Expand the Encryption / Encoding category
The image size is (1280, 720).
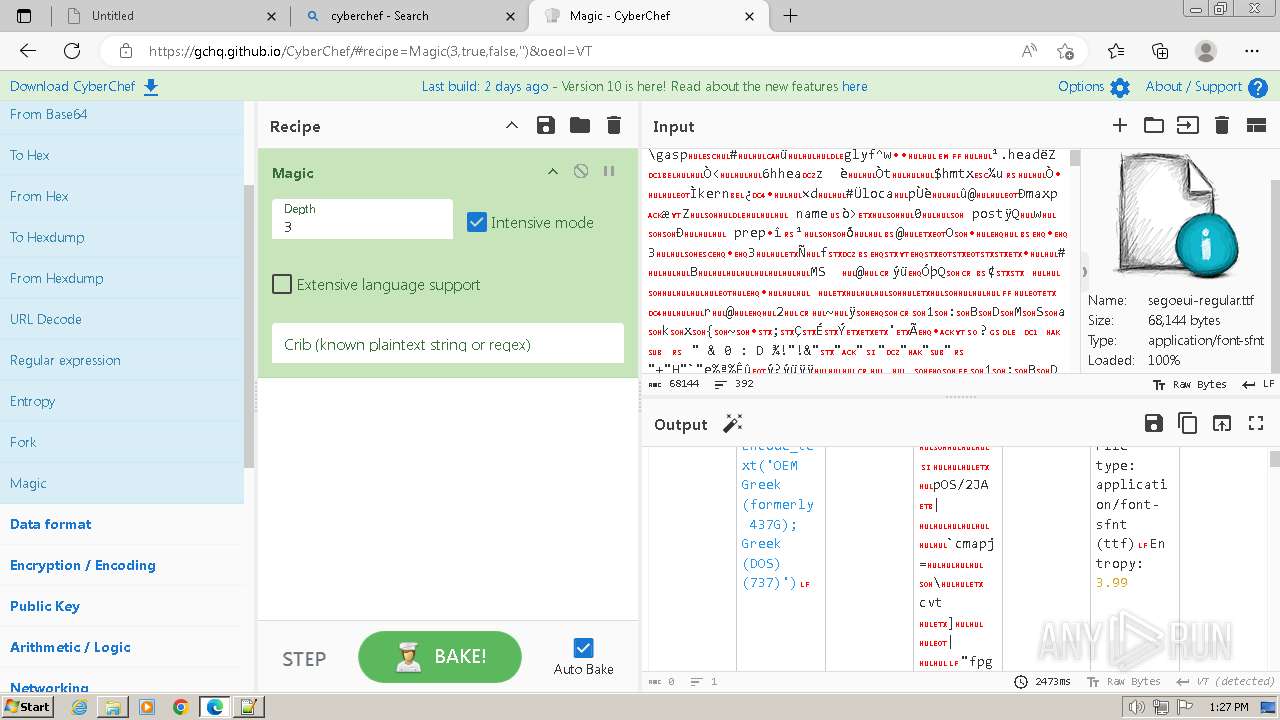tap(122, 565)
